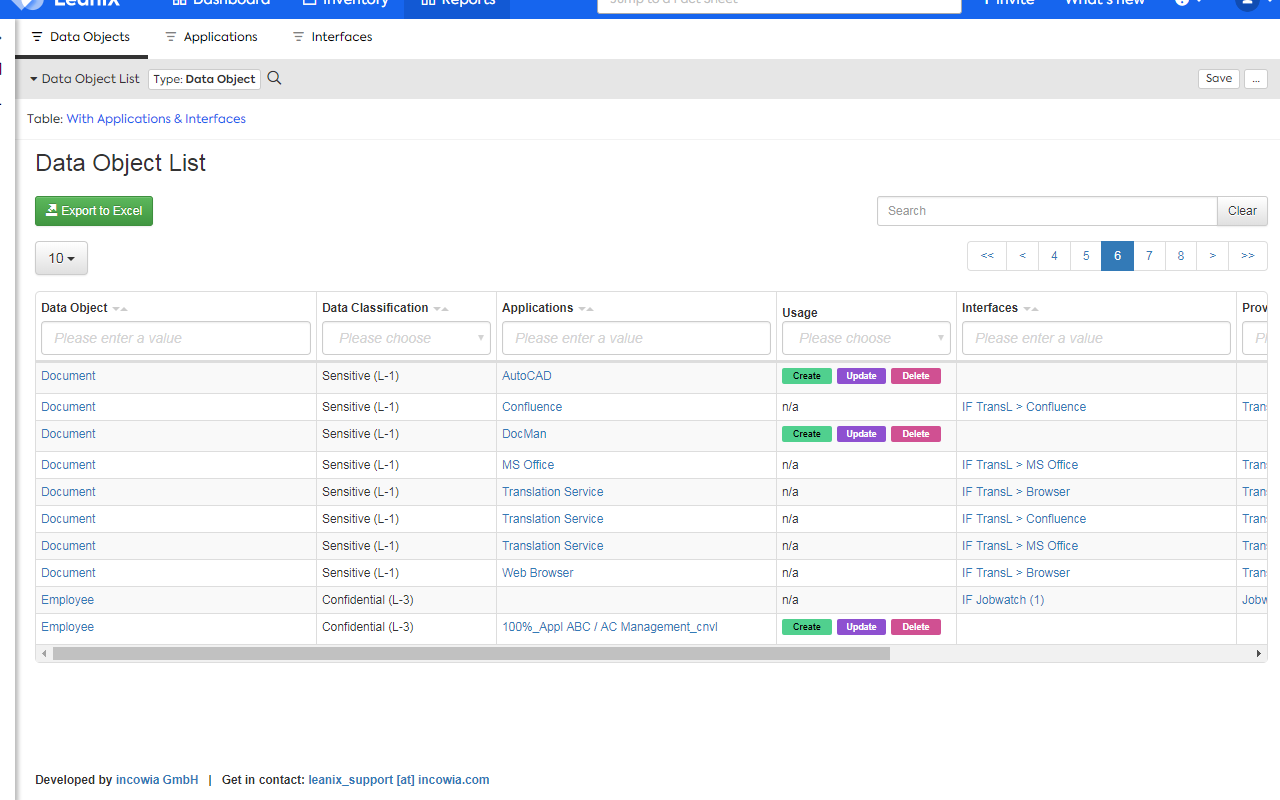Save the report
Image resolution: width=1280 pixels, height=800 pixels.
coord(1219,79)
